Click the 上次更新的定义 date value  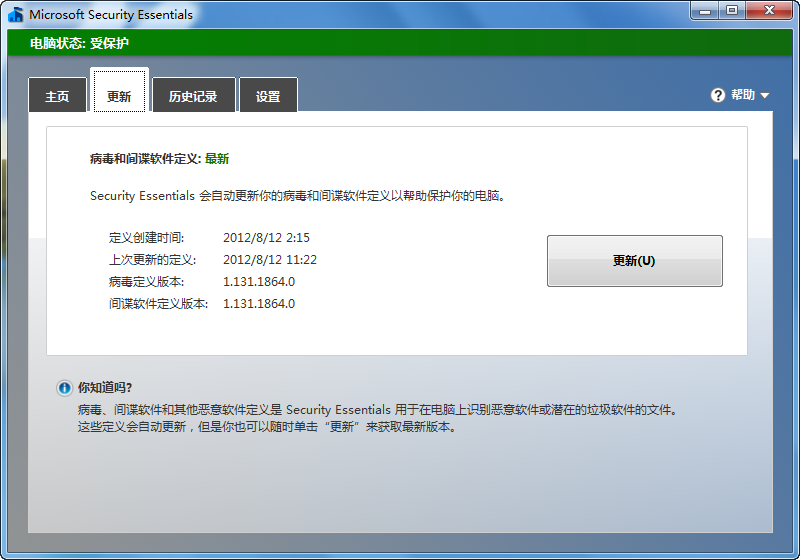click(269, 260)
